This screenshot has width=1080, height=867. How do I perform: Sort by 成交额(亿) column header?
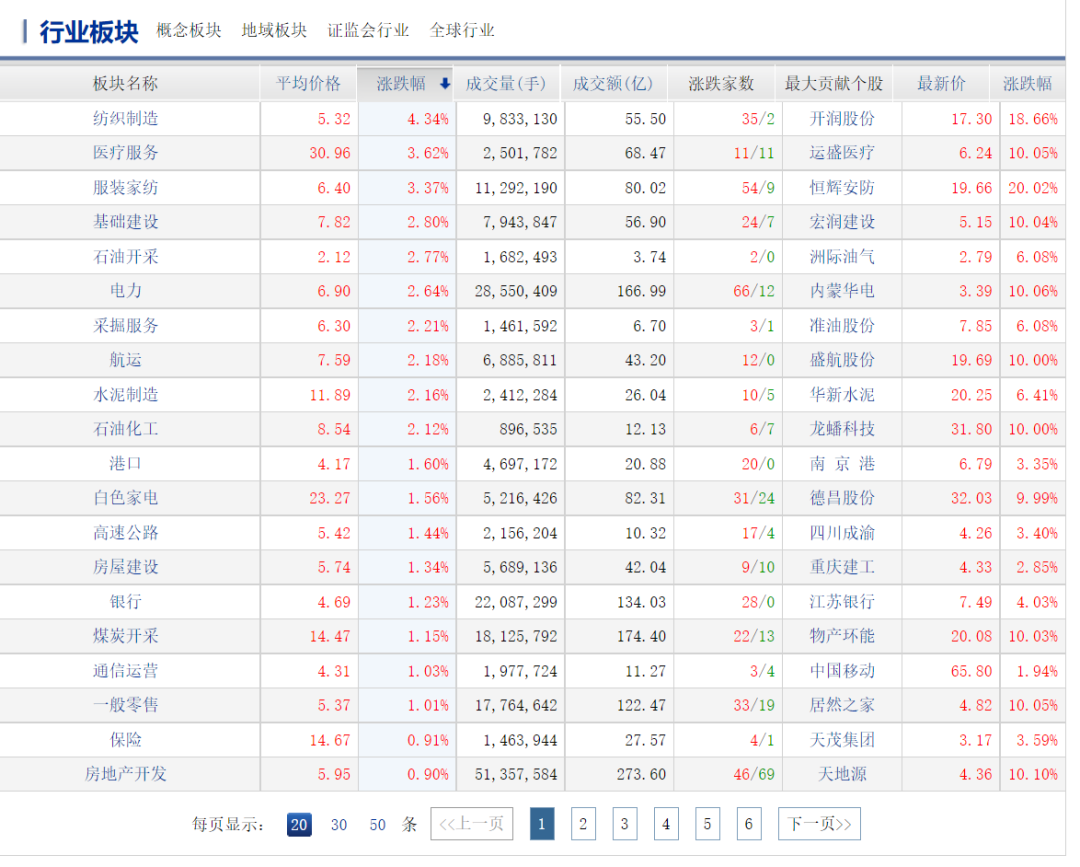tap(613, 84)
